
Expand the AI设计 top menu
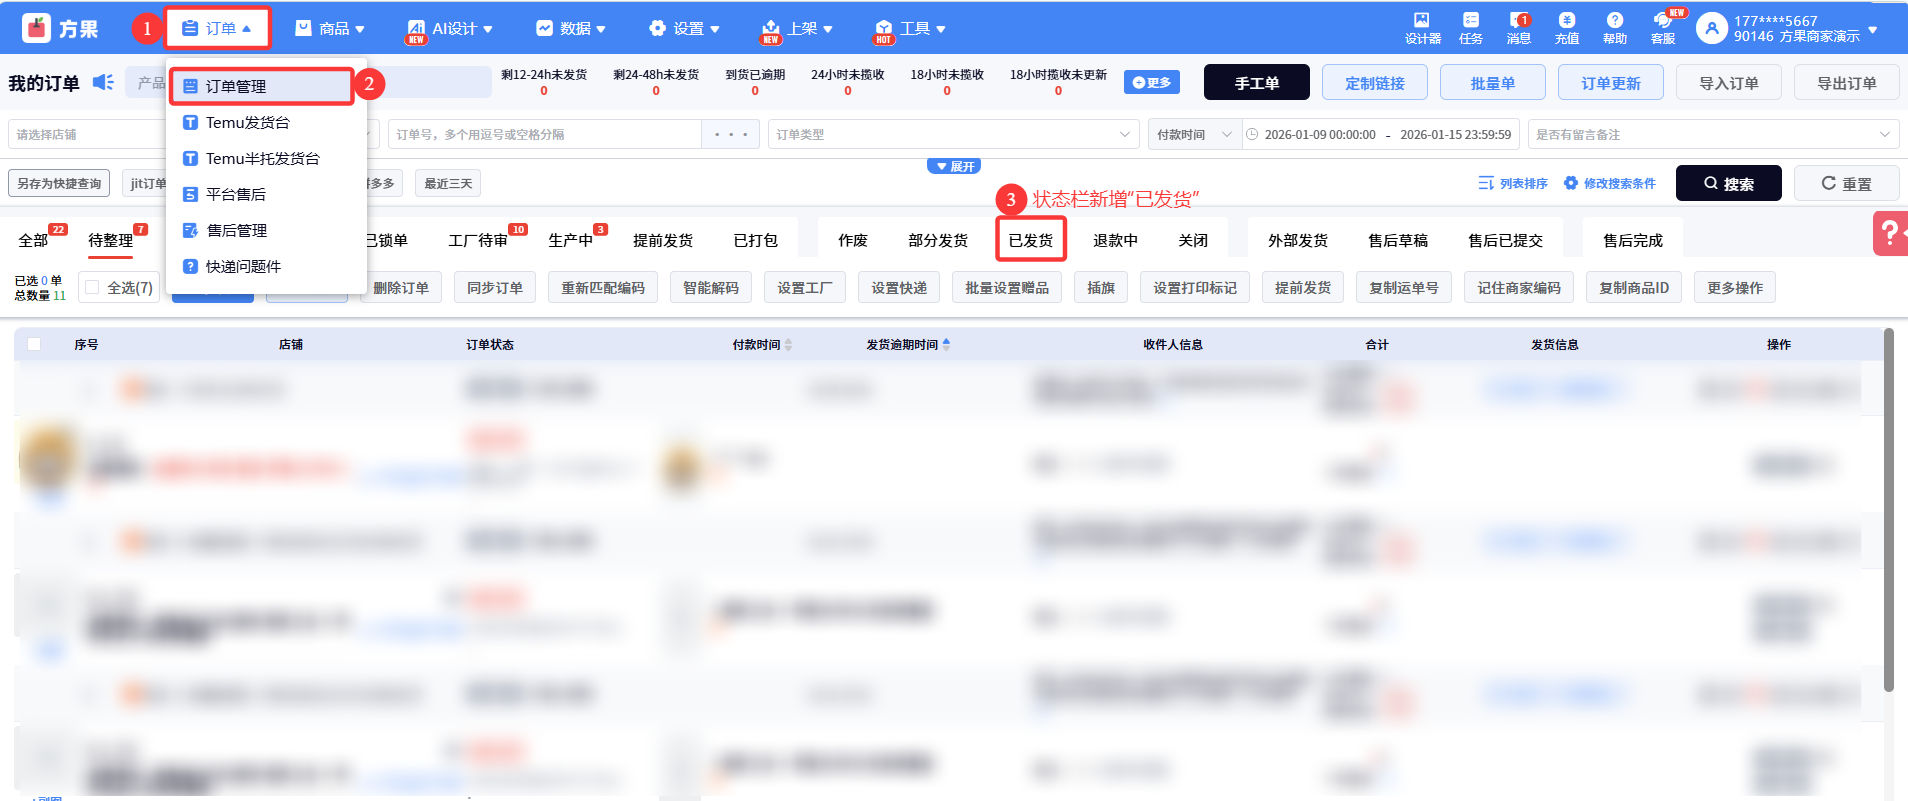[450, 28]
